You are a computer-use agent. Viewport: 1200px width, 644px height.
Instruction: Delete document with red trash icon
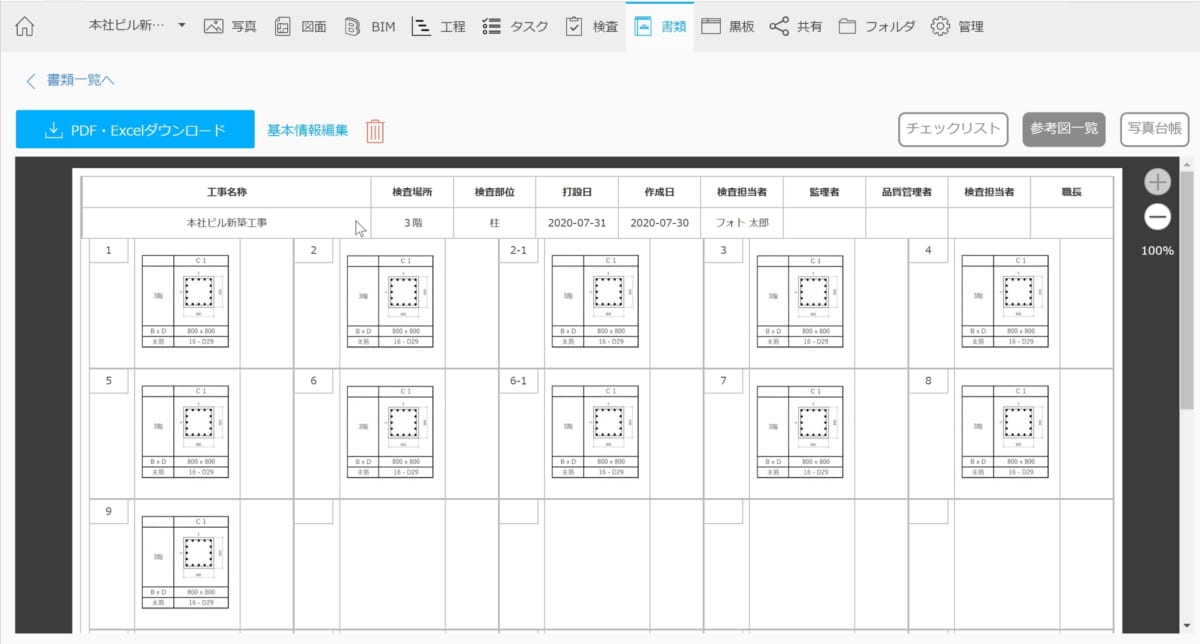coord(375,131)
